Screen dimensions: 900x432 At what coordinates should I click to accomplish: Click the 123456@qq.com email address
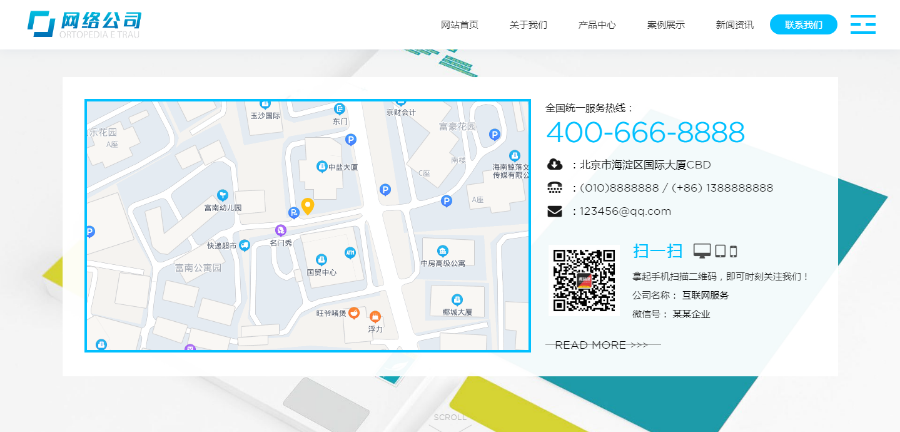point(625,211)
